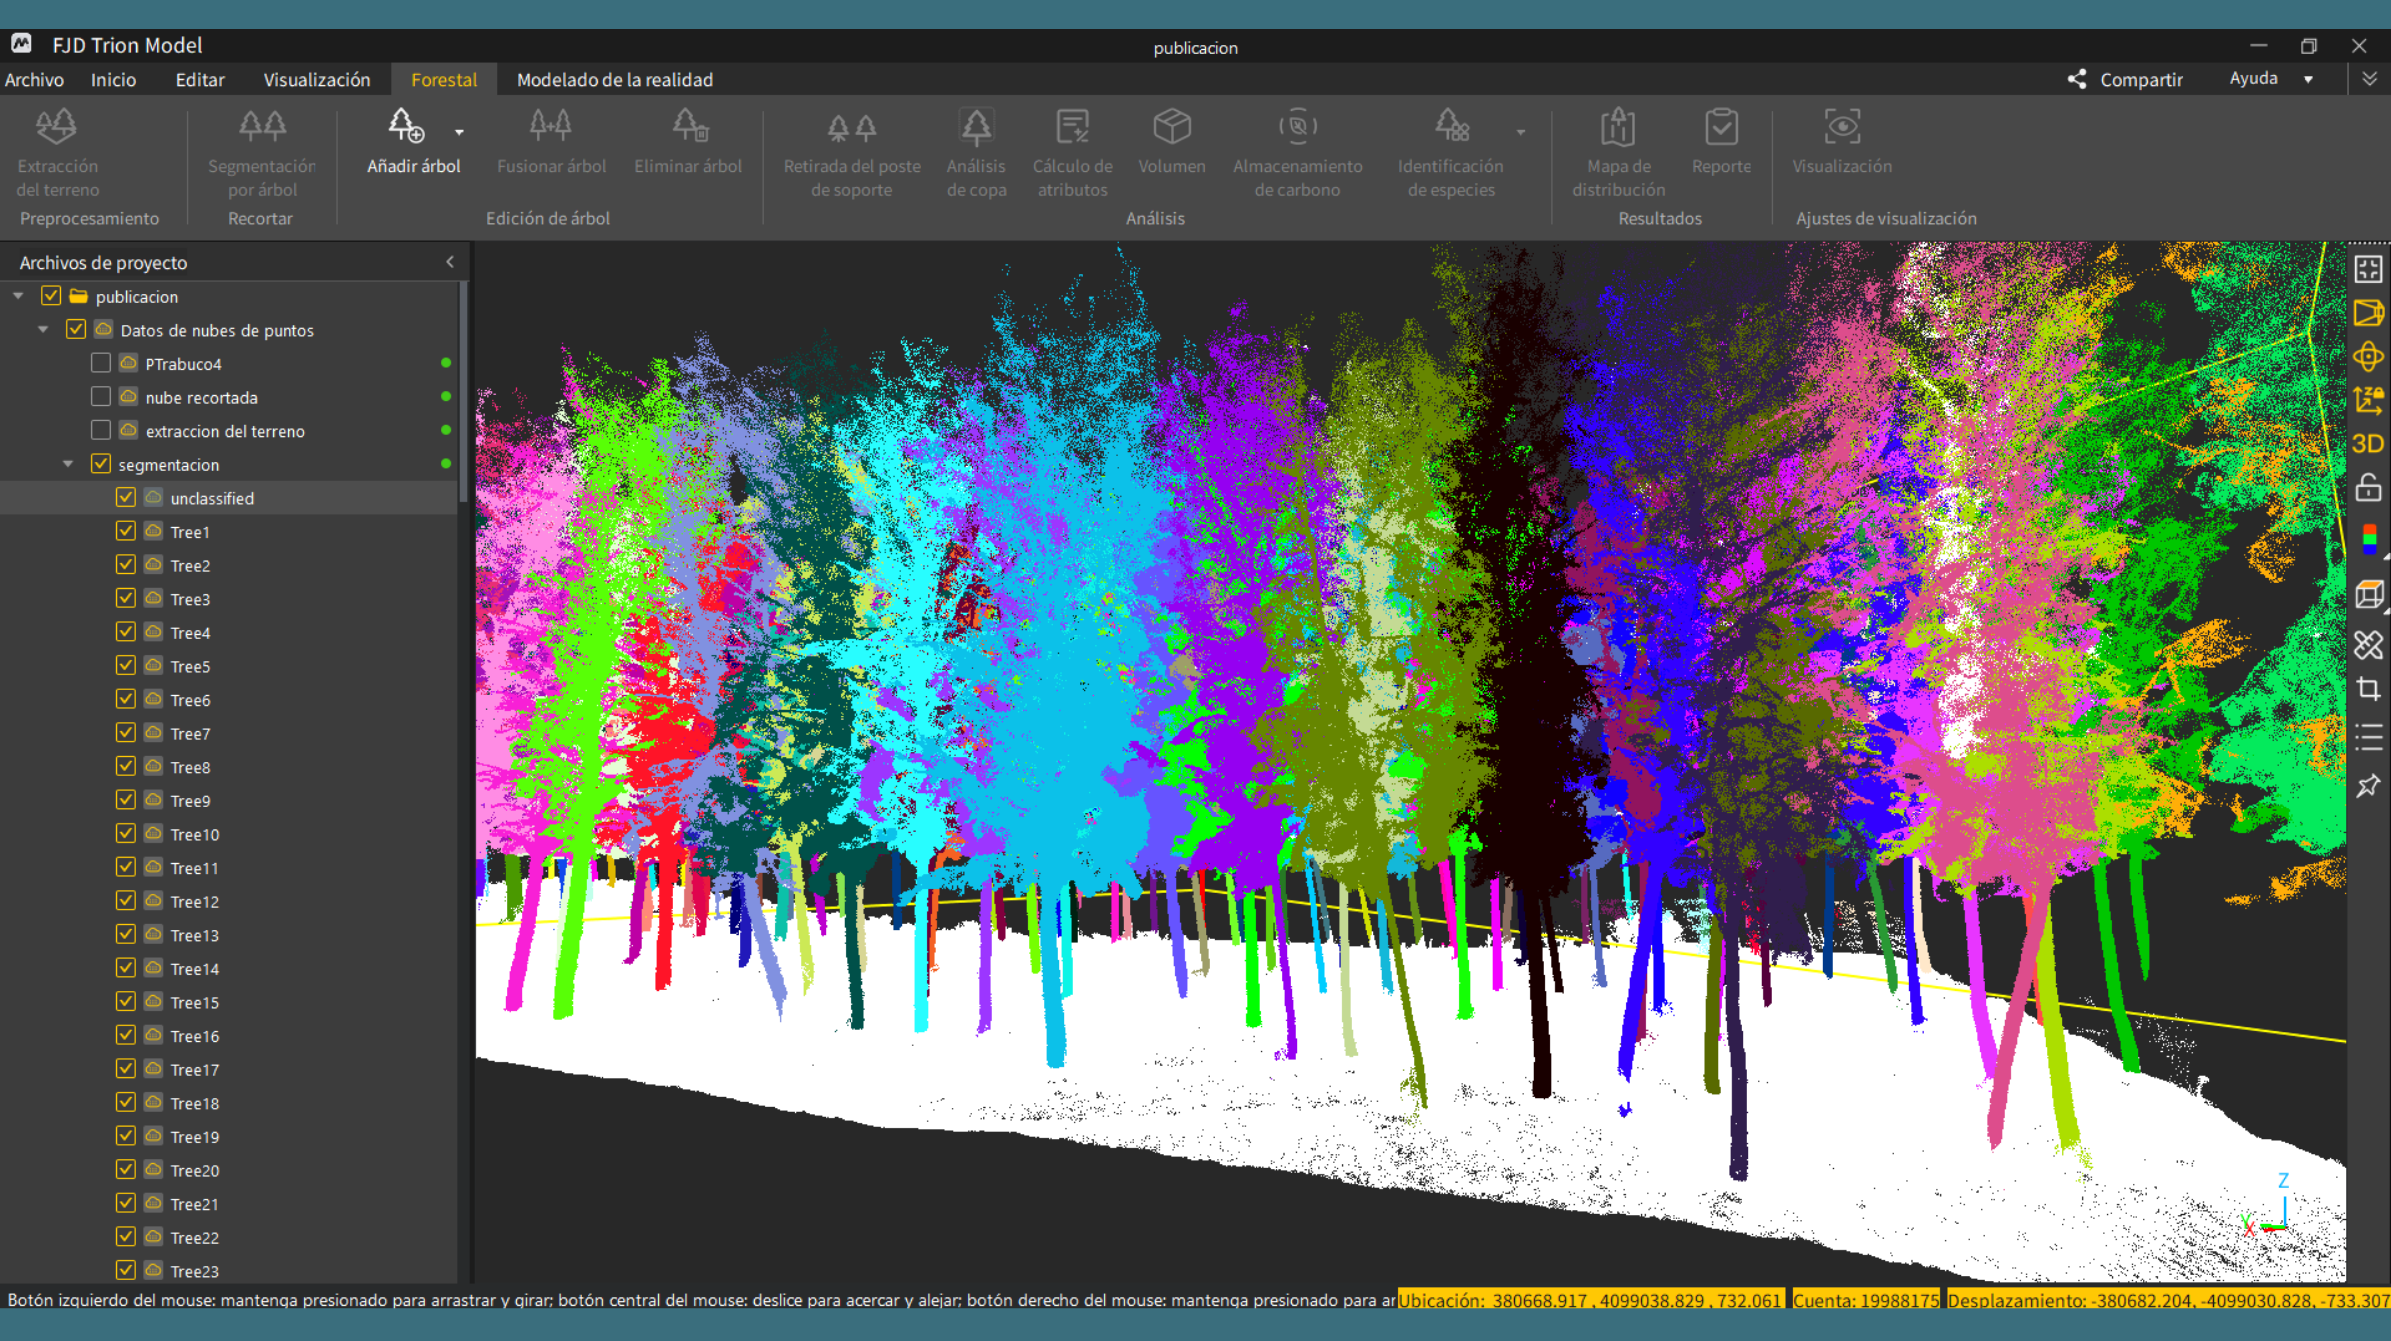
Task: Select the crop tool in right sidebar
Action: (2368, 689)
